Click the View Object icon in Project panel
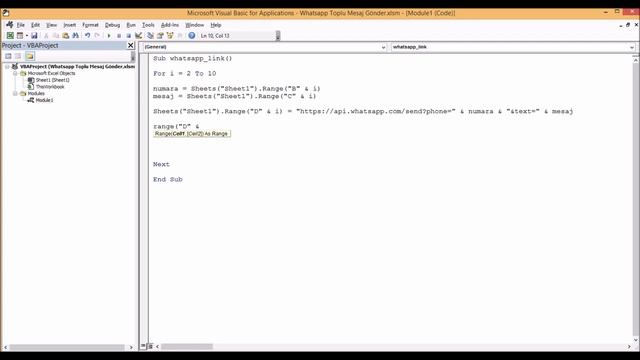This screenshot has height=360, width=640. pos(18,56)
